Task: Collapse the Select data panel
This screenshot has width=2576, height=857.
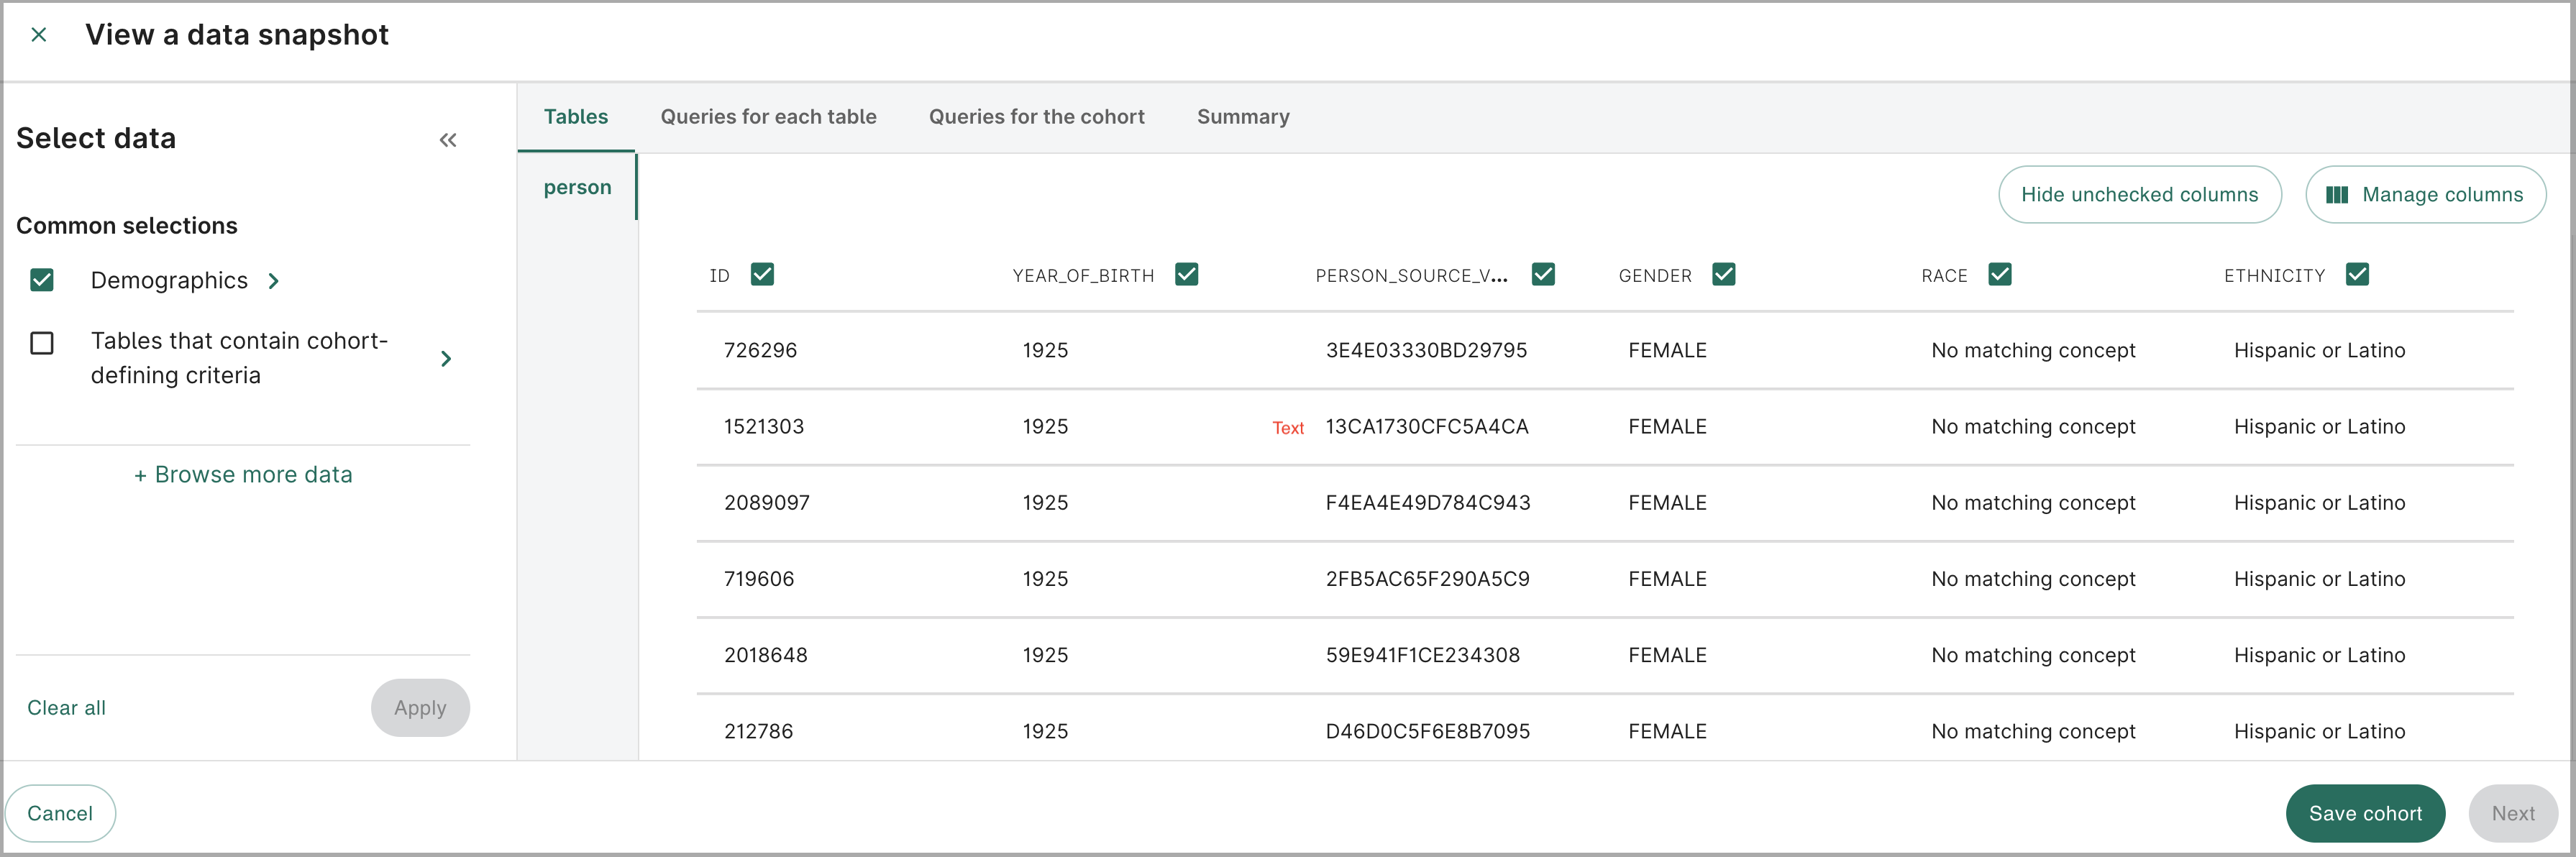Action: (448, 140)
